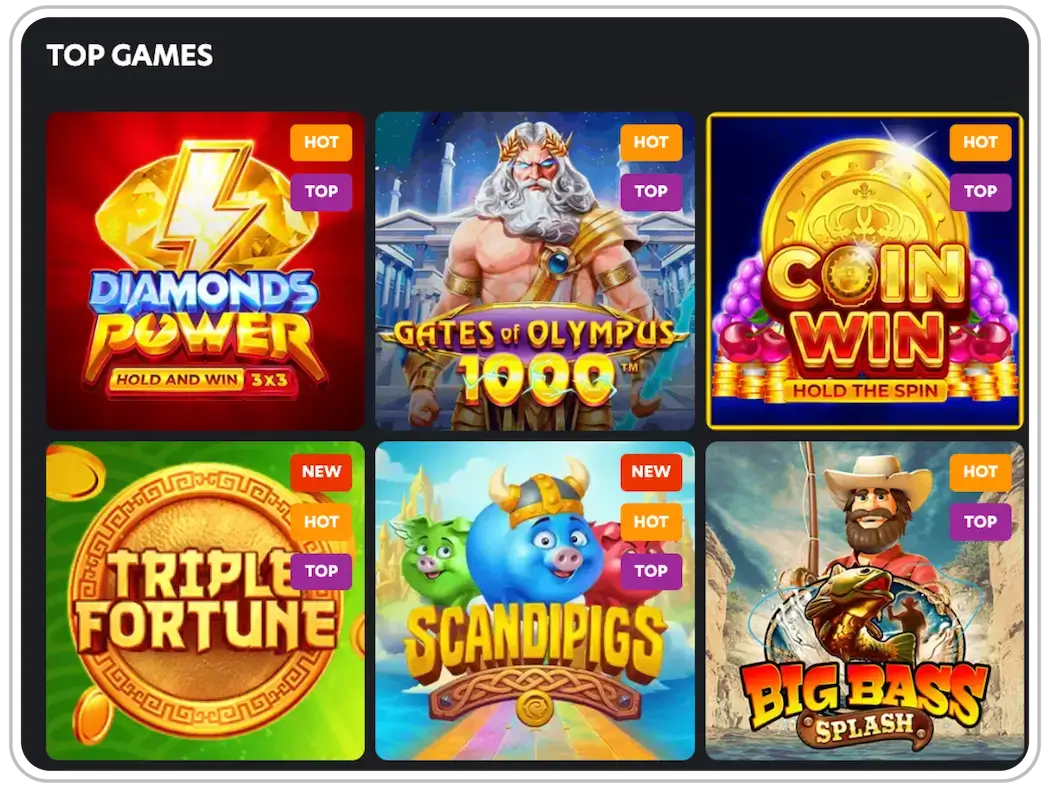The height and width of the screenshot is (788, 1050).
Task: Click NEW badge on Scandipigs
Action: click(651, 472)
